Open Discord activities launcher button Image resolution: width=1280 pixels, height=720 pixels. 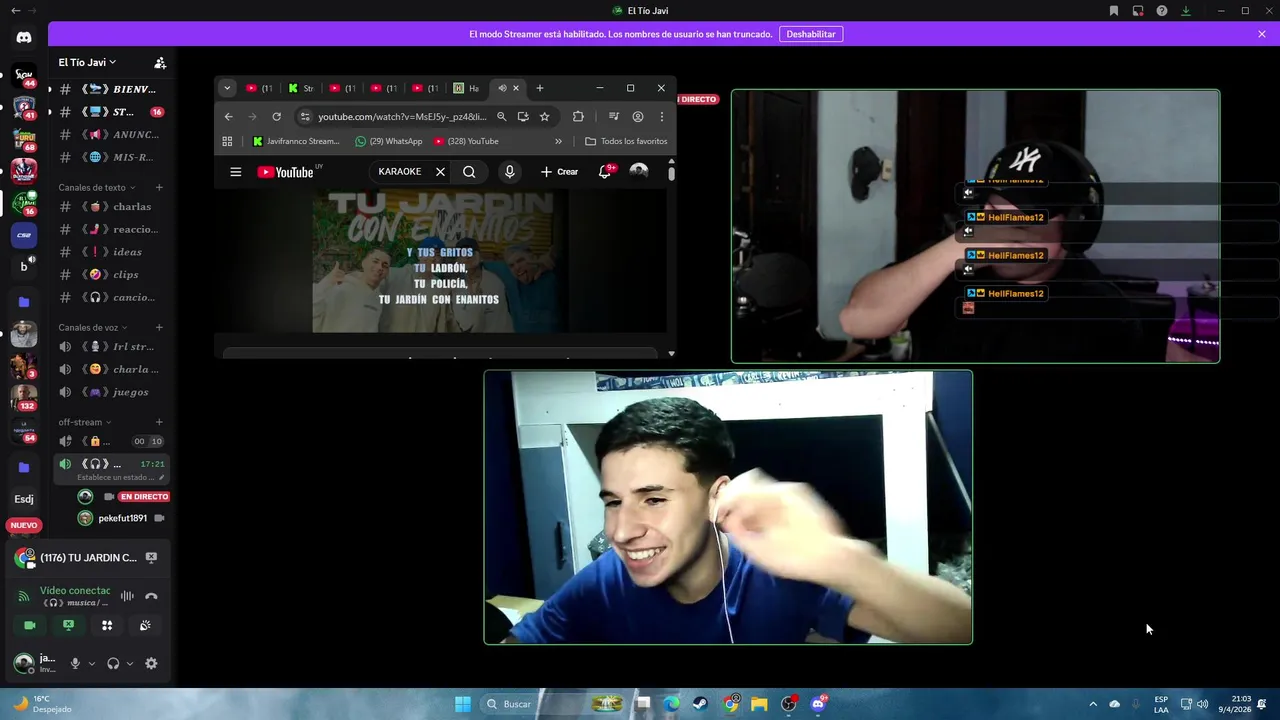[107, 625]
